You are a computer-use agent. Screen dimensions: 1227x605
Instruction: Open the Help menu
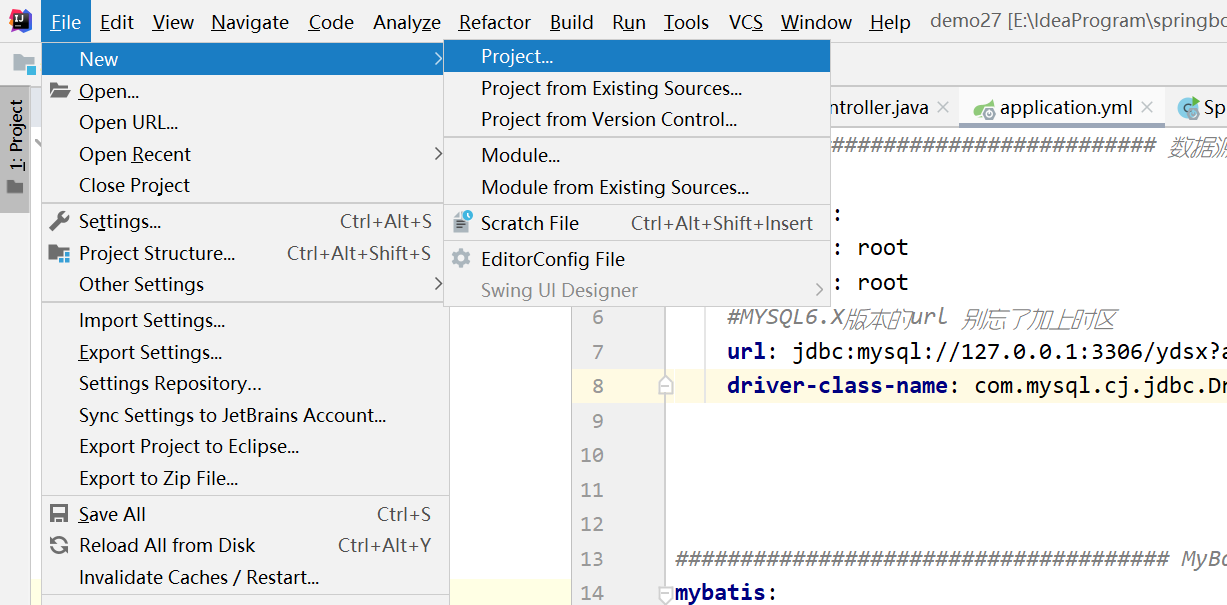[890, 22]
